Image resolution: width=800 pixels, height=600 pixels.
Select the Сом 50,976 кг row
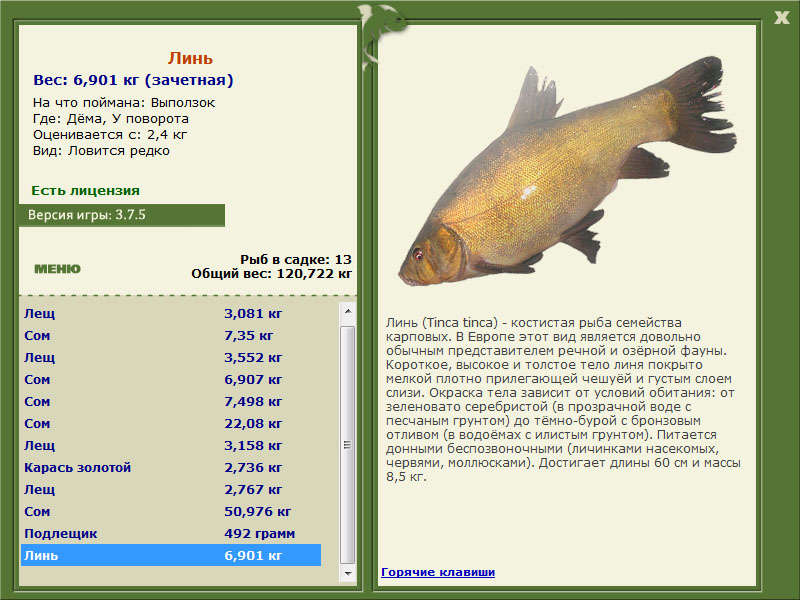[x=171, y=511]
